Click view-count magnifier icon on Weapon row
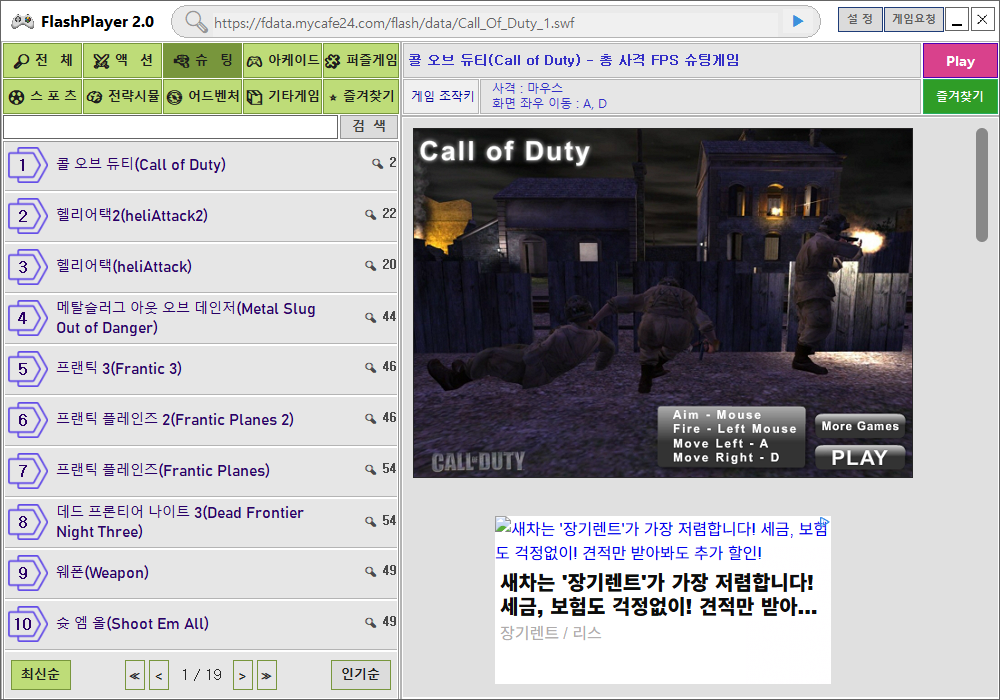The height and width of the screenshot is (700, 1000). (370, 571)
